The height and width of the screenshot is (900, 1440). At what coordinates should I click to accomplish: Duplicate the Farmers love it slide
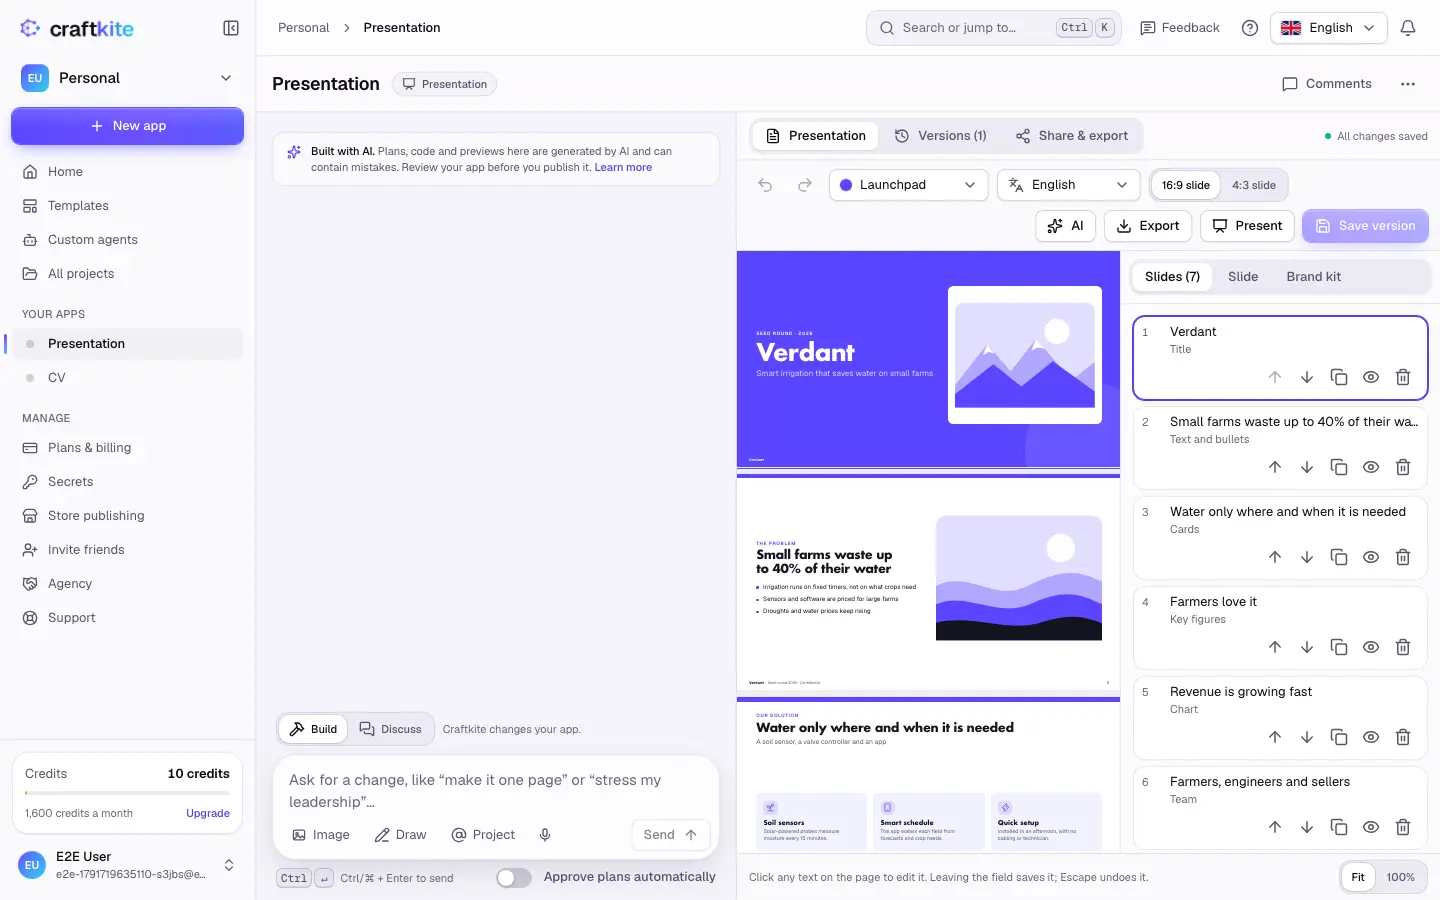click(x=1339, y=647)
